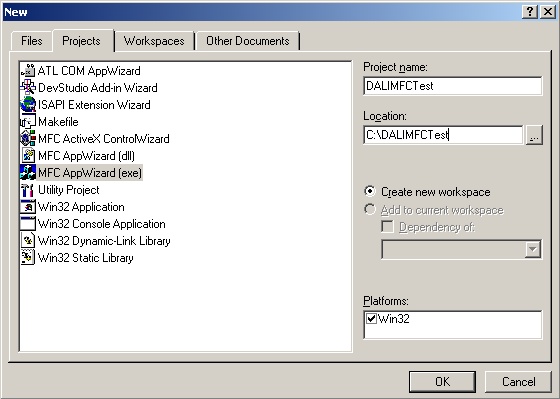
Task: Pick the Win32 Static Library icon
Action: click(28, 258)
